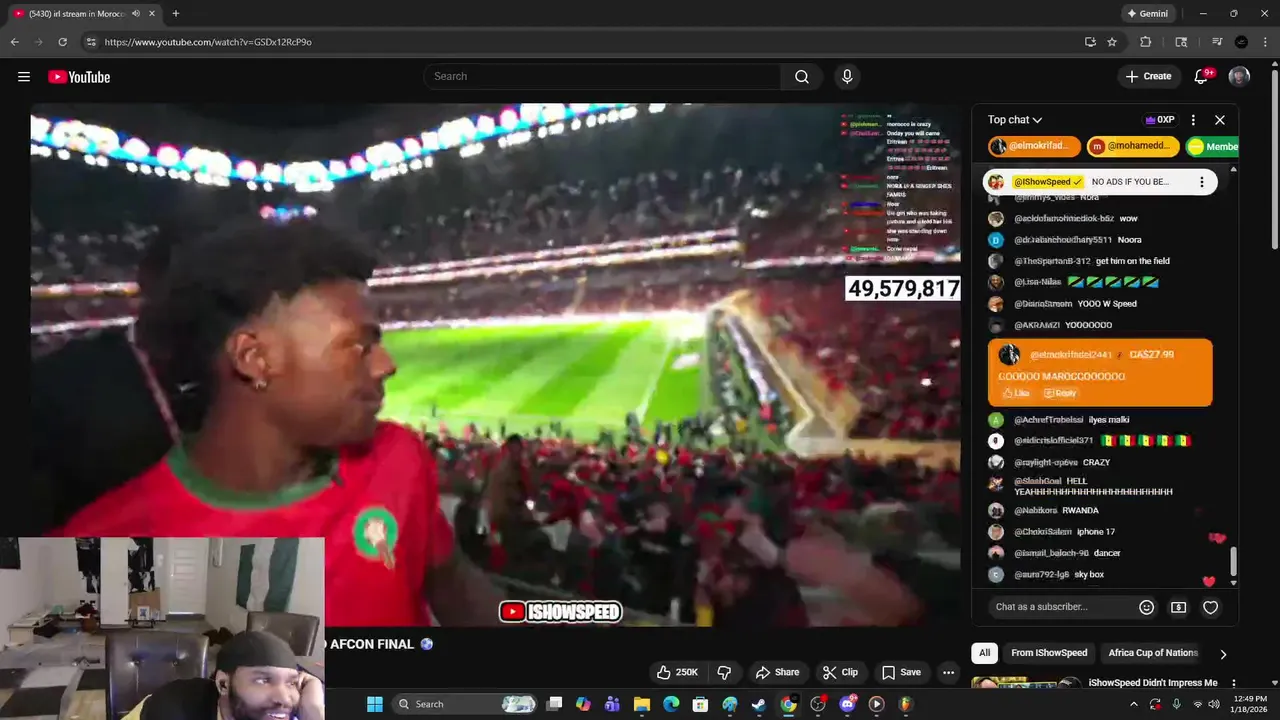The width and height of the screenshot is (1280, 720).
Task: Show hidden system tray icons chevron
Action: click(1134, 704)
